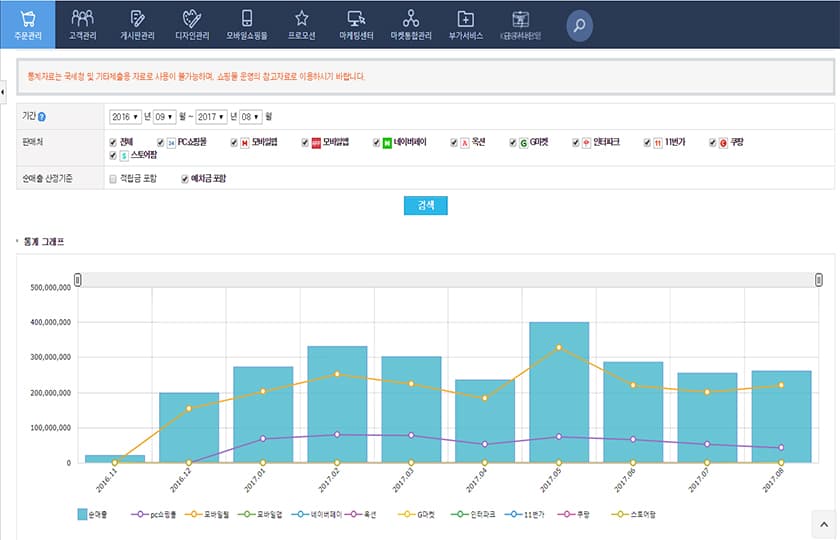This screenshot has width=840, height=540.
Task: Open the 모바일쇼핑몰 phone icon menu
Action: point(246,25)
